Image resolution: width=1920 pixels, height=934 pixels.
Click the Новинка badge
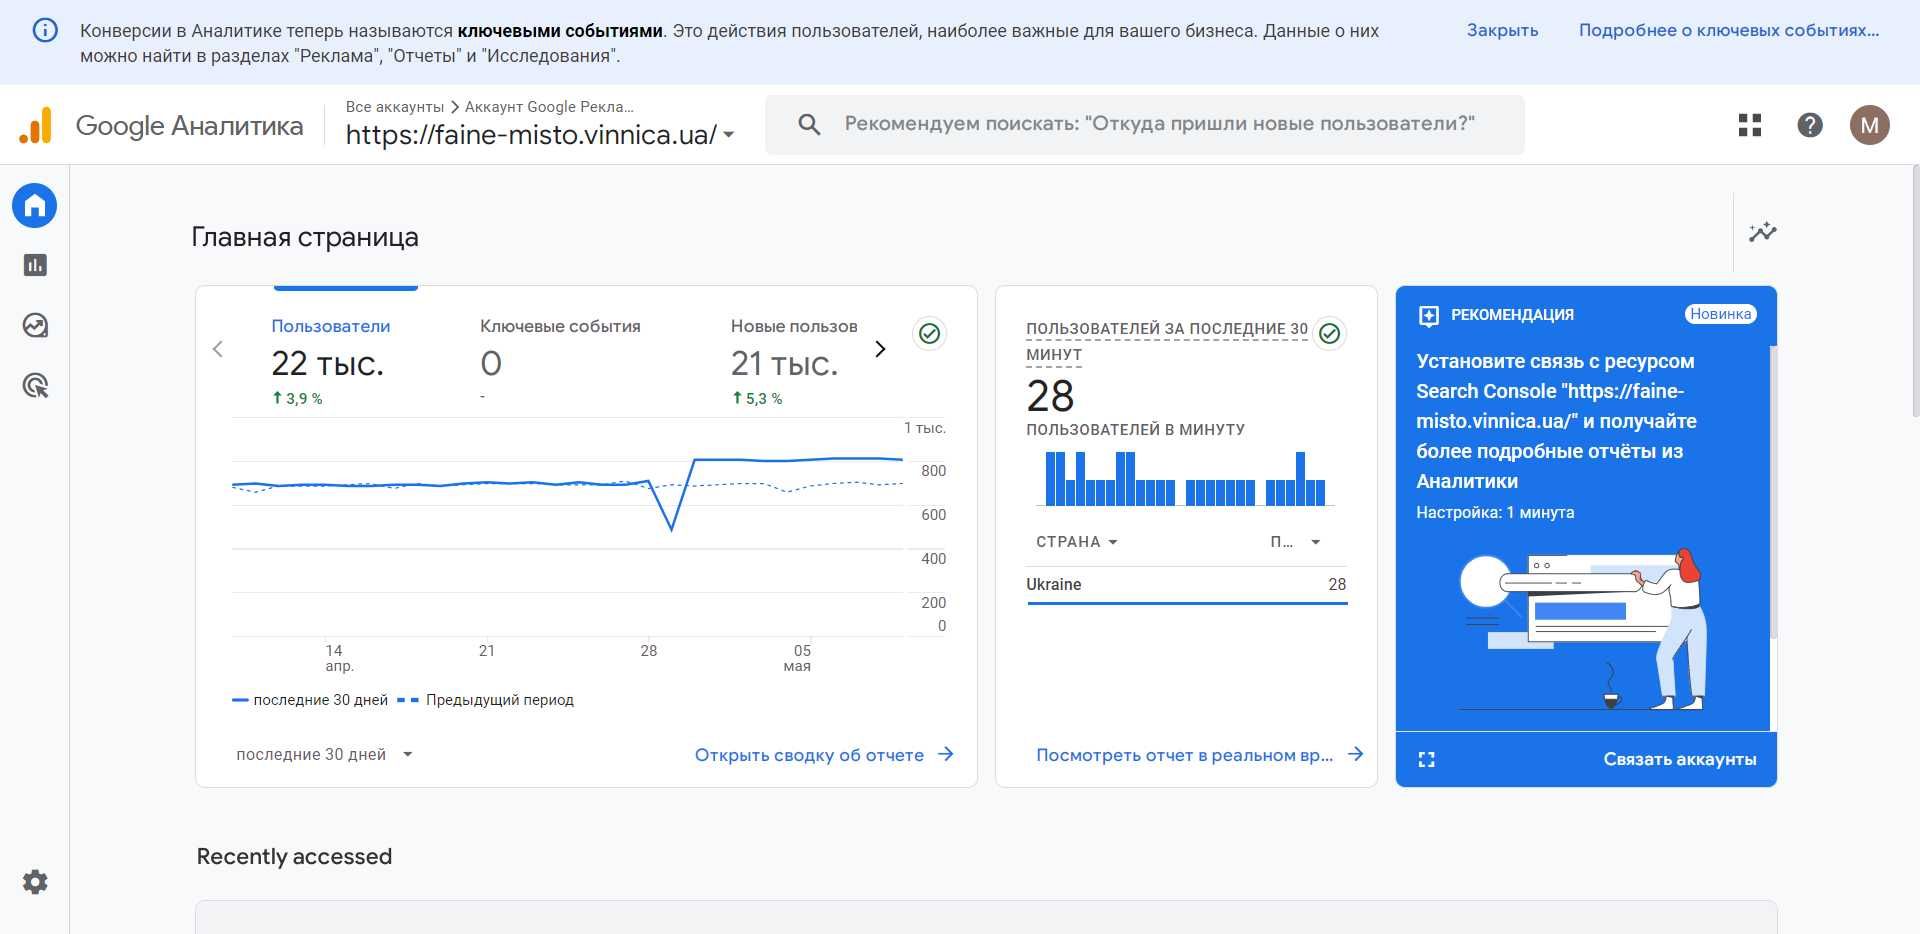pos(1720,314)
